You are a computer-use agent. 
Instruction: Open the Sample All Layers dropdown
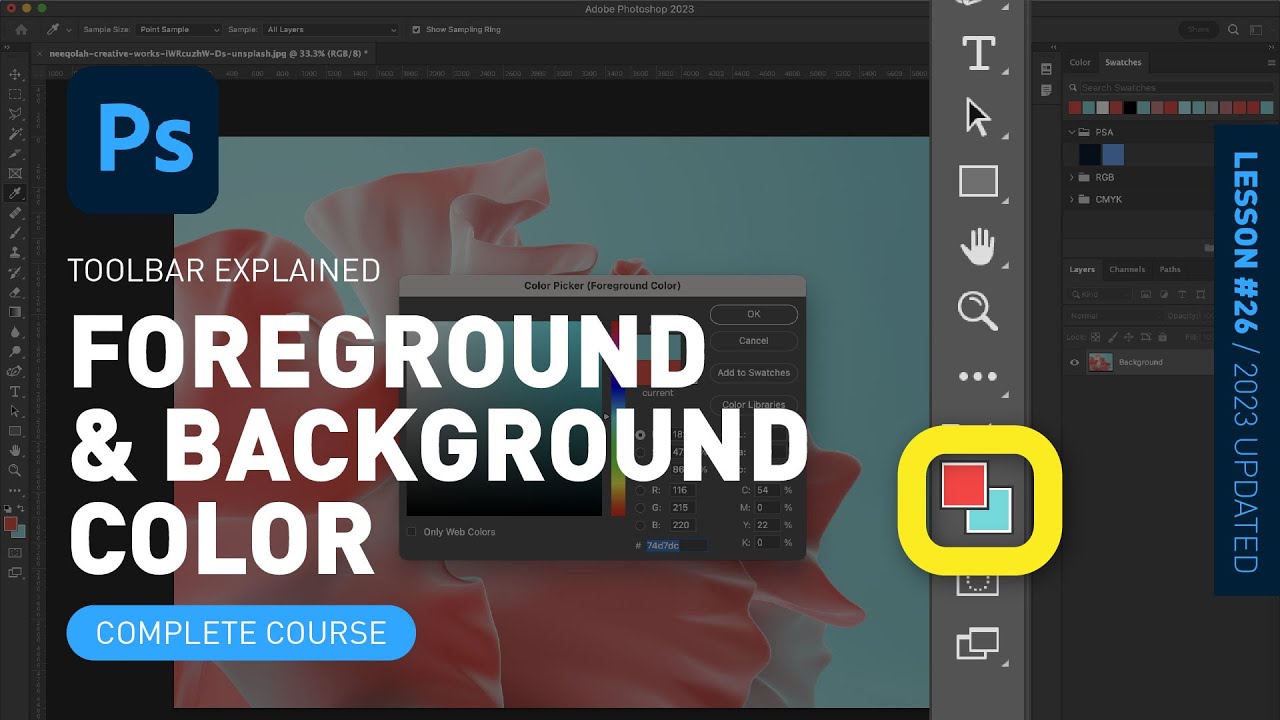coord(330,30)
